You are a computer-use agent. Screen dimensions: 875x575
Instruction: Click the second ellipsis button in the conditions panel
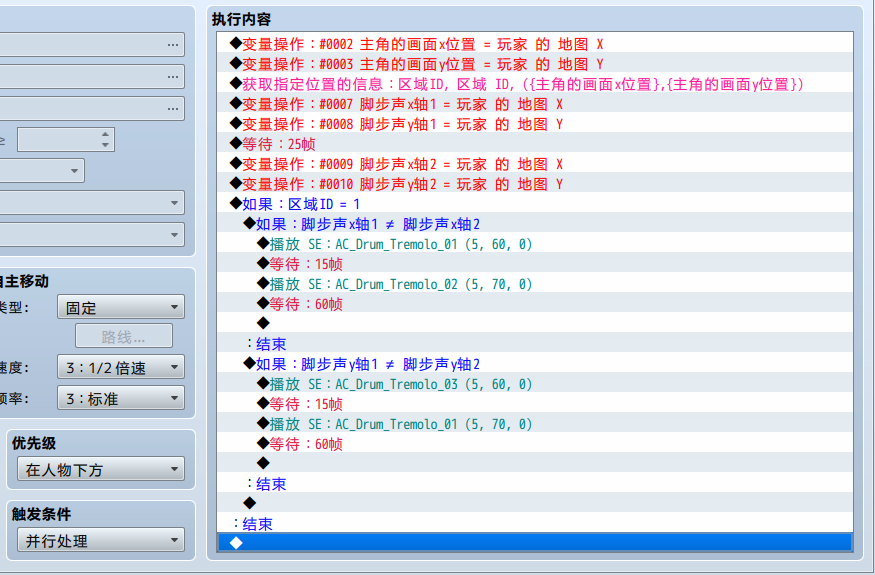click(173, 76)
